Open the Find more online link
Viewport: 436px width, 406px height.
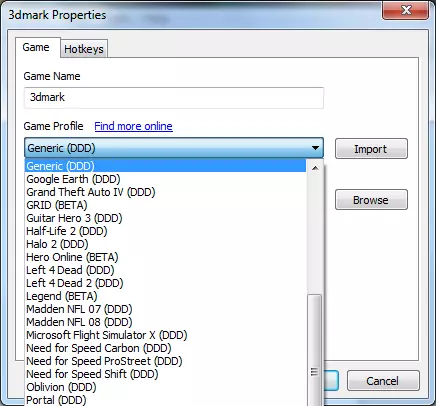tap(133, 126)
